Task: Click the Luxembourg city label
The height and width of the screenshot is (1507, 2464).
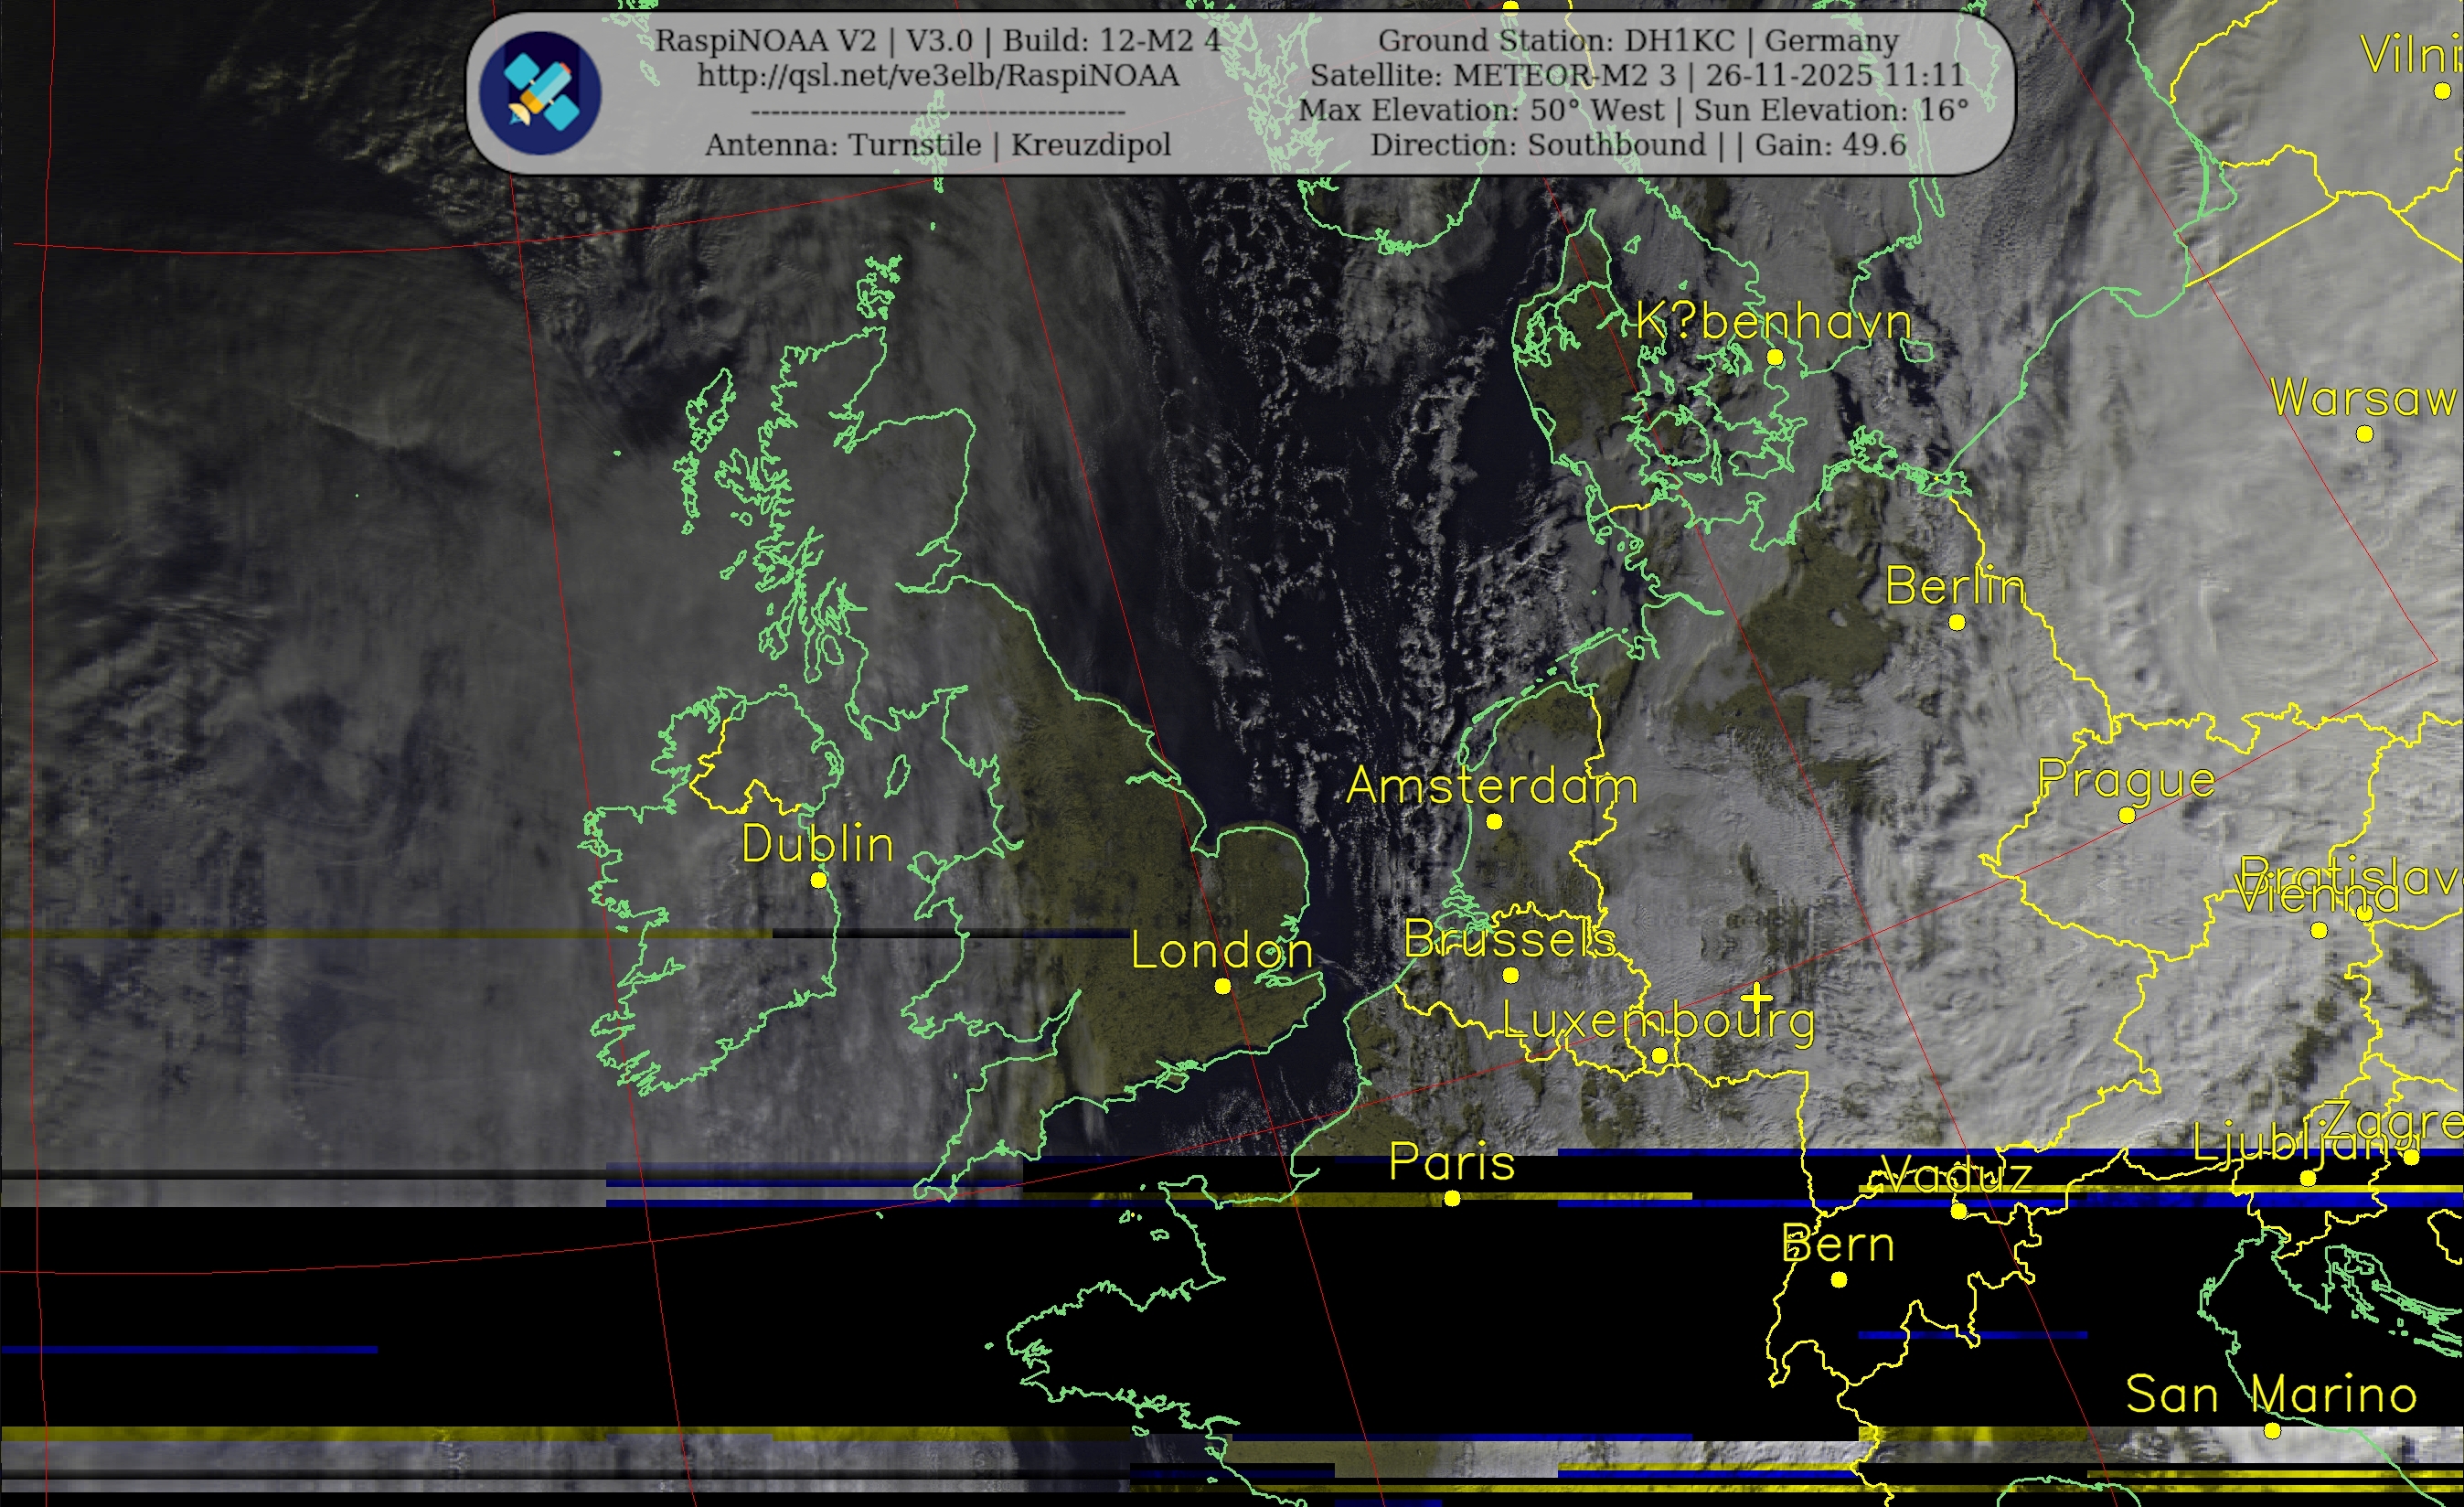Action: (1658, 1021)
